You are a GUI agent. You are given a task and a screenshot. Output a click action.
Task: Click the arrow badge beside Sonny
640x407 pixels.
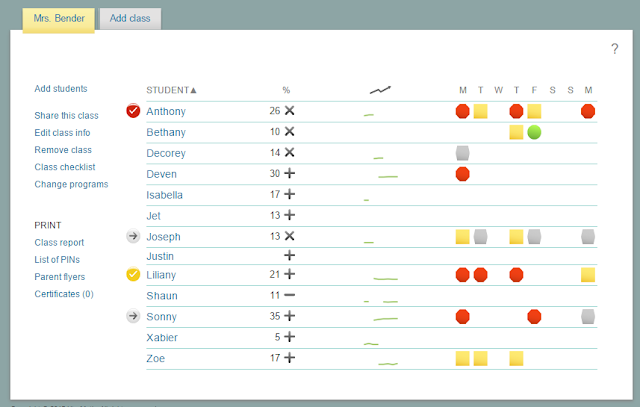133,316
